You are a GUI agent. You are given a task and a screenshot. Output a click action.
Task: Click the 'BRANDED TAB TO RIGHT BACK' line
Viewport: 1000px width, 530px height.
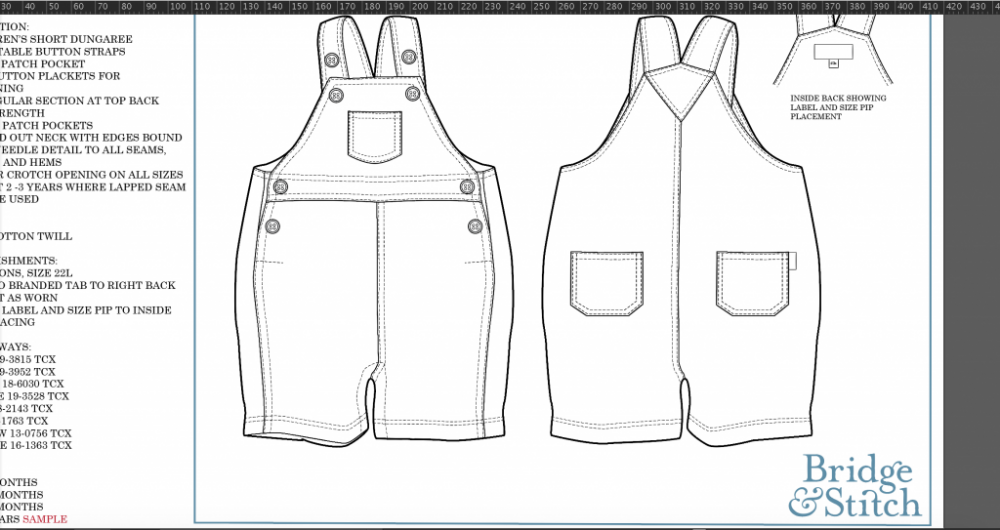click(87, 285)
